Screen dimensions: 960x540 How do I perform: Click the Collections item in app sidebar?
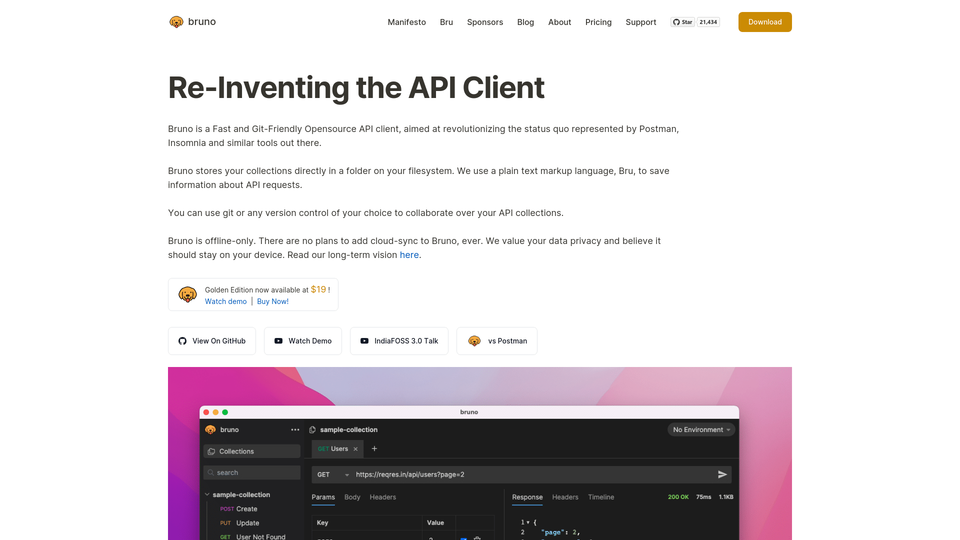[x=252, y=451]
